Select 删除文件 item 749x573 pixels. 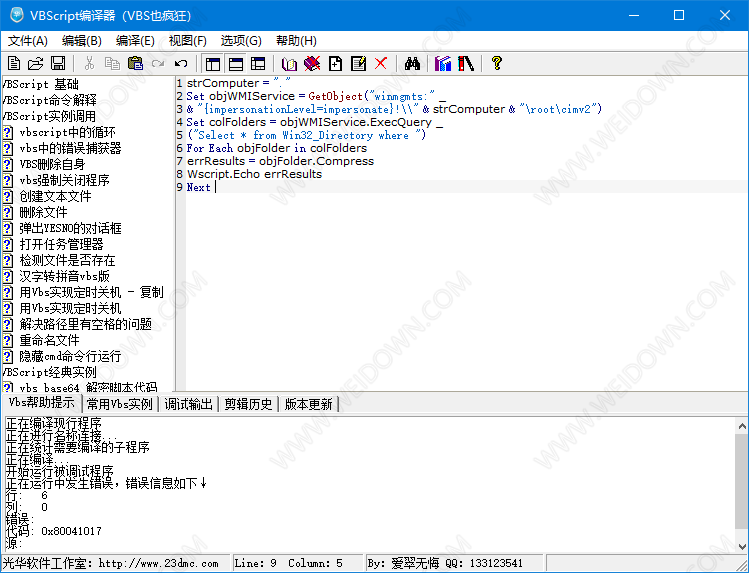pos(43,212)
